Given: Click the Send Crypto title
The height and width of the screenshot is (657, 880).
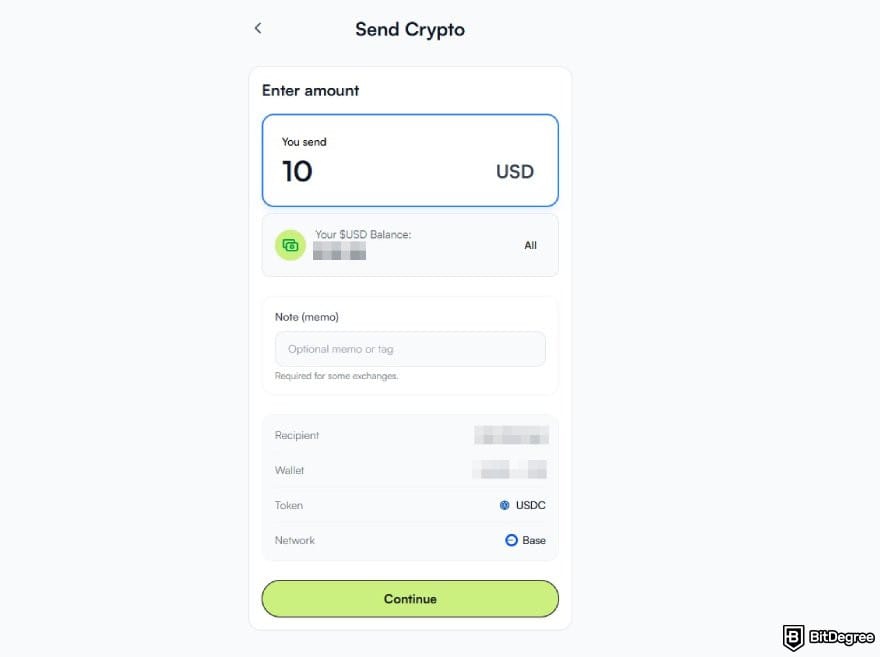Looking at the screenshot, I should 409,29.
